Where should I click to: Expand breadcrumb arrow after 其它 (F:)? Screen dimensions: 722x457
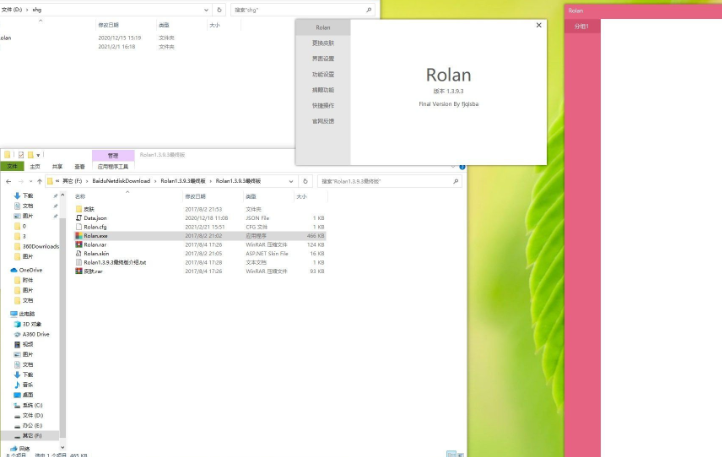coord(87,182)
